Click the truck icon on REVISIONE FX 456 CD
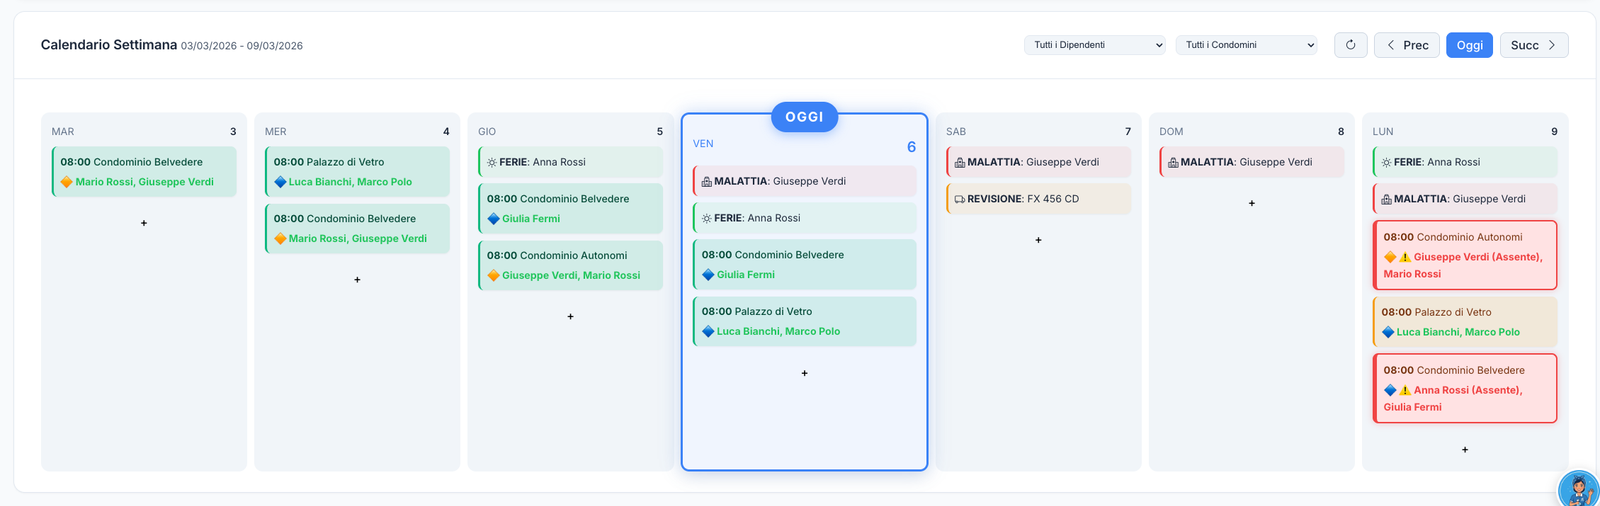 coord(960,199)
